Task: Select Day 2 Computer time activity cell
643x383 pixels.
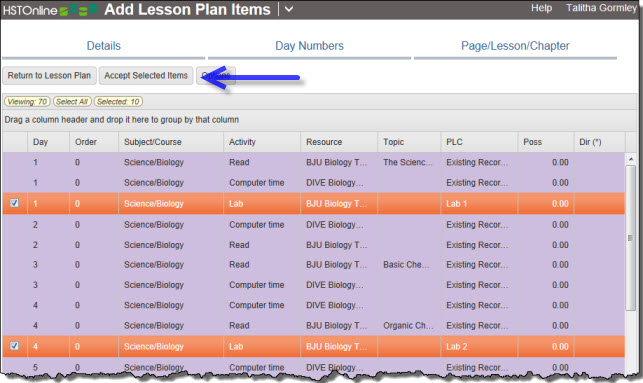Action: (262, 225)
